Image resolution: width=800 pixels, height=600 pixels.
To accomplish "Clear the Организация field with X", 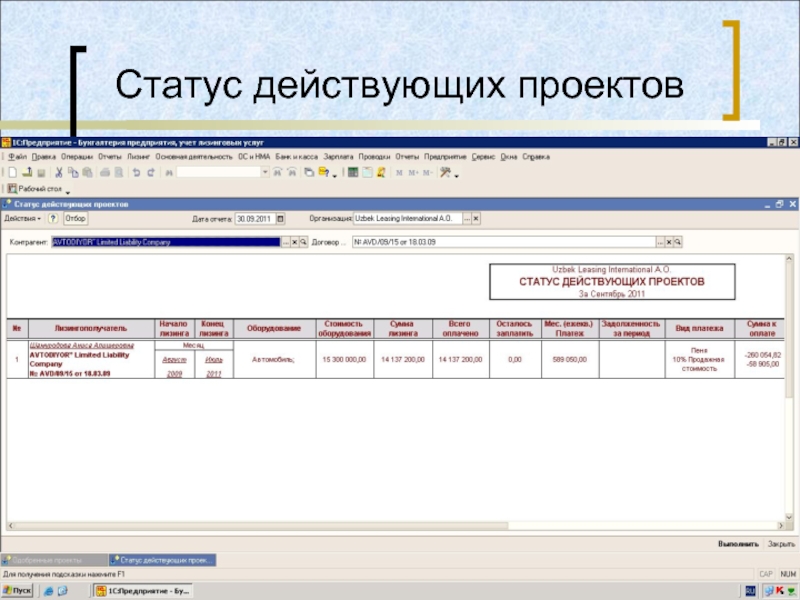I will pyautogui.click(x=476, y=219).
